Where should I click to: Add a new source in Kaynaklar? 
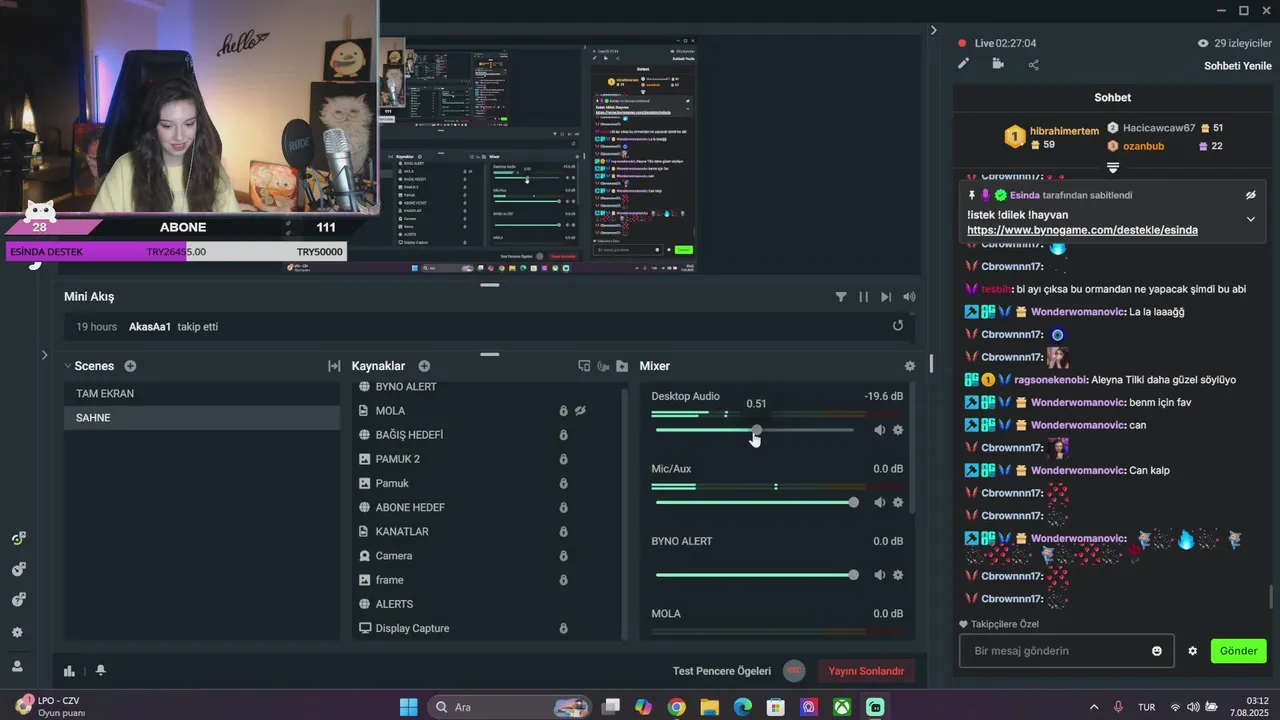pyautogui.click(x=424, y=366)
